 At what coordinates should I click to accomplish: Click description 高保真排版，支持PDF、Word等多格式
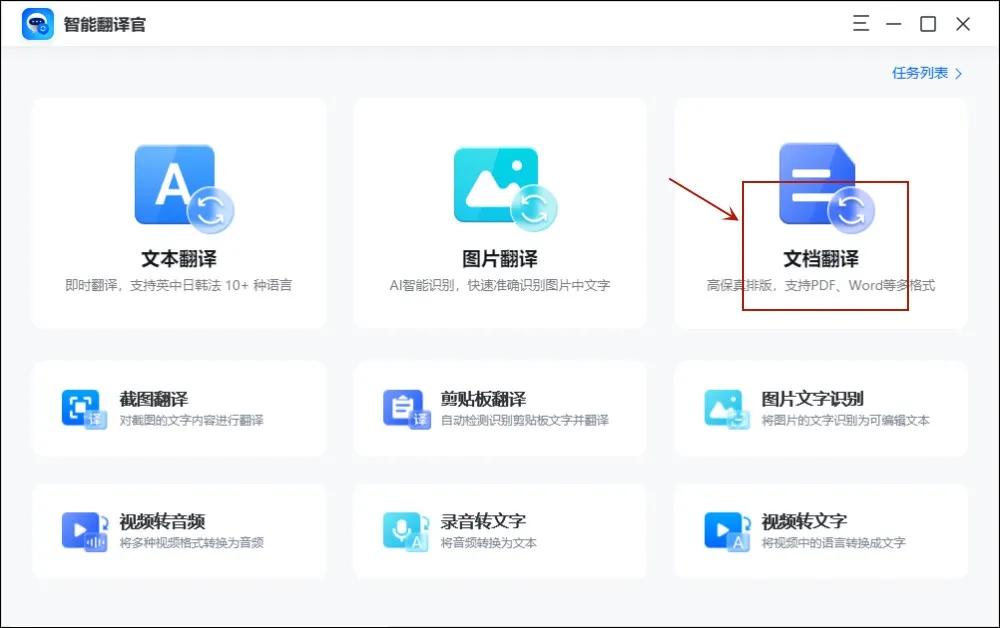click(821, 285)
